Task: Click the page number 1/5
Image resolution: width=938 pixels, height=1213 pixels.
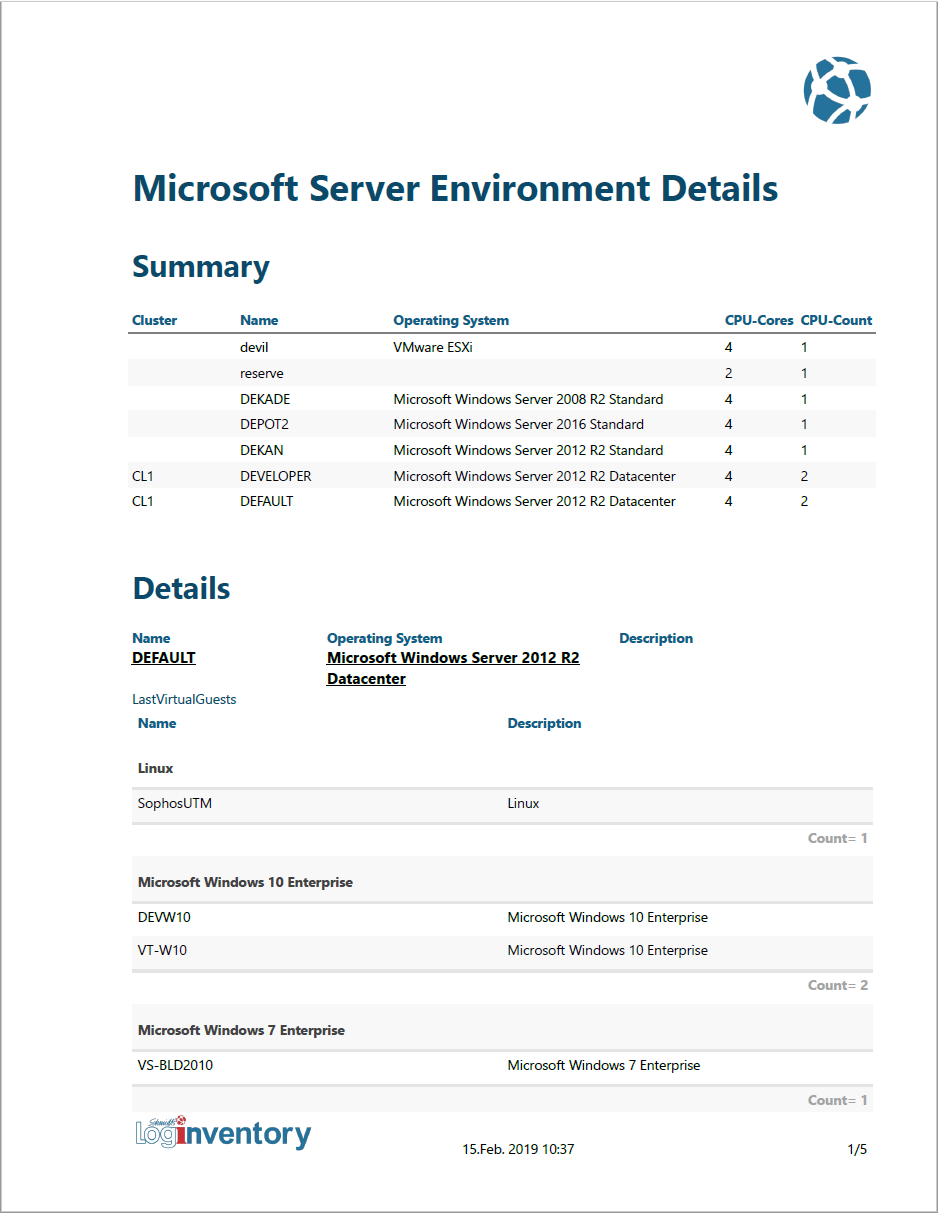Action: [857, 1149]
